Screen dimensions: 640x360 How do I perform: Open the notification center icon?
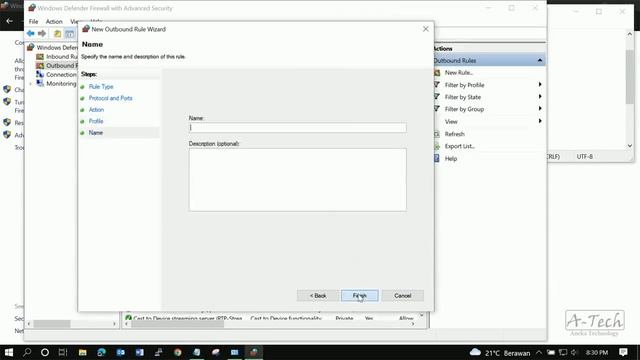click(623, 352)
